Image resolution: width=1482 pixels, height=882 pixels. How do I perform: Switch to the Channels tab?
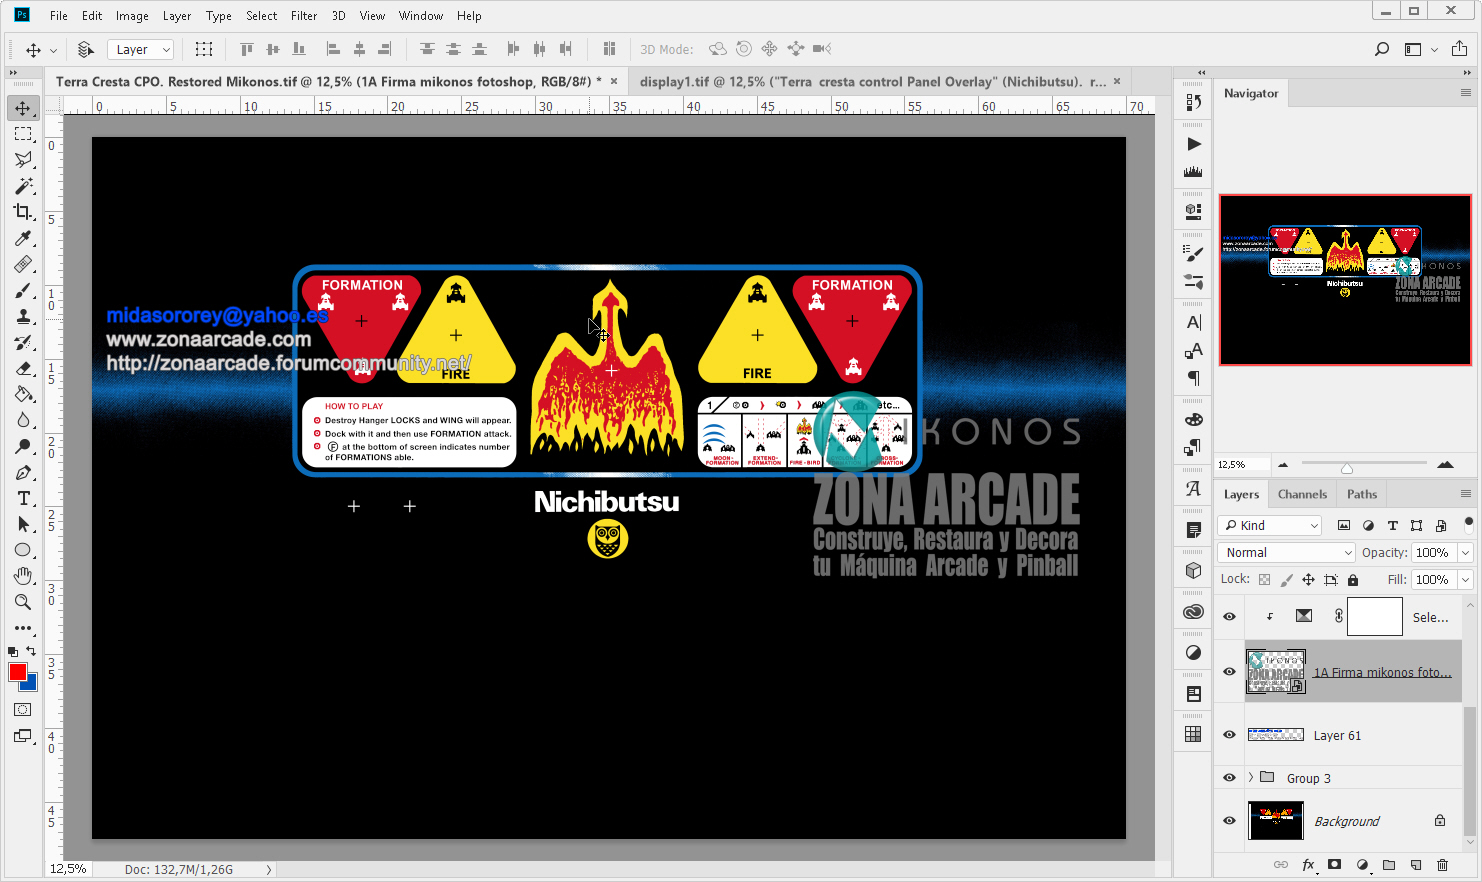tap(1302, 494)
